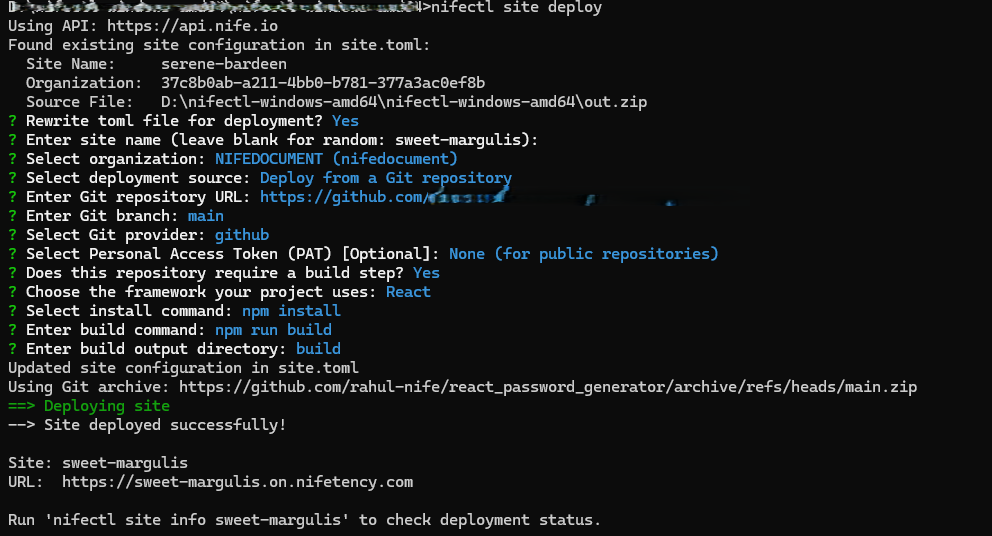Click the Git archive main.zip URL

pyautogui.click(x=548, y=387)
